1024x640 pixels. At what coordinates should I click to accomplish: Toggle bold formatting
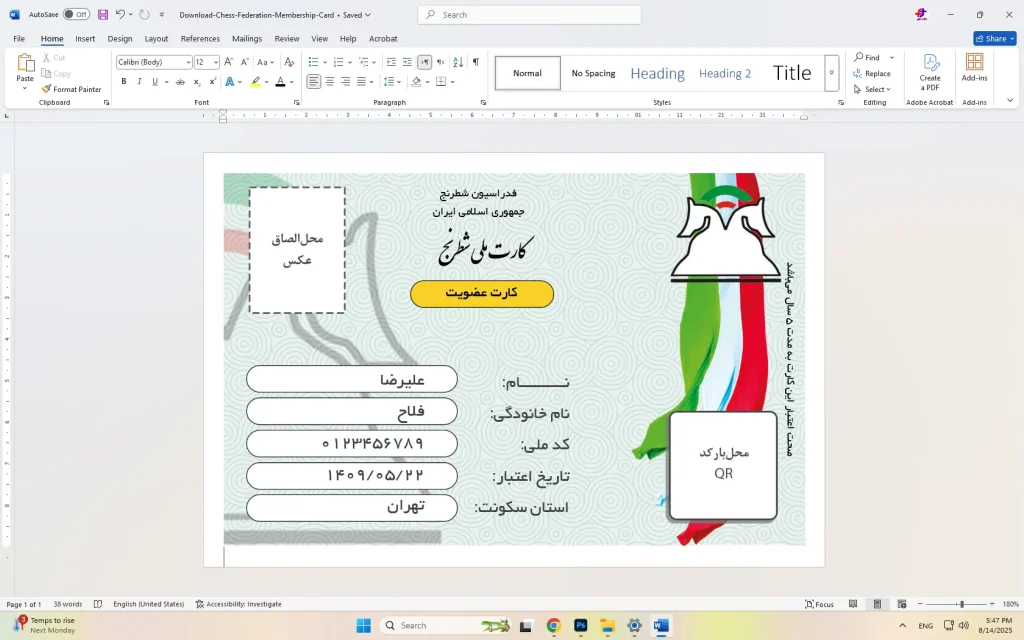tap(123, 82)
